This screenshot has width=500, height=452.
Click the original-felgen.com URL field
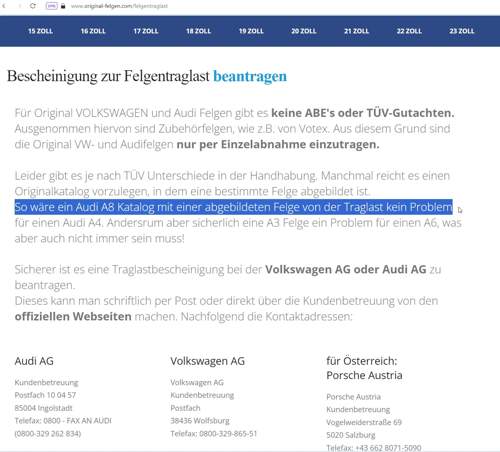(119, 6)
